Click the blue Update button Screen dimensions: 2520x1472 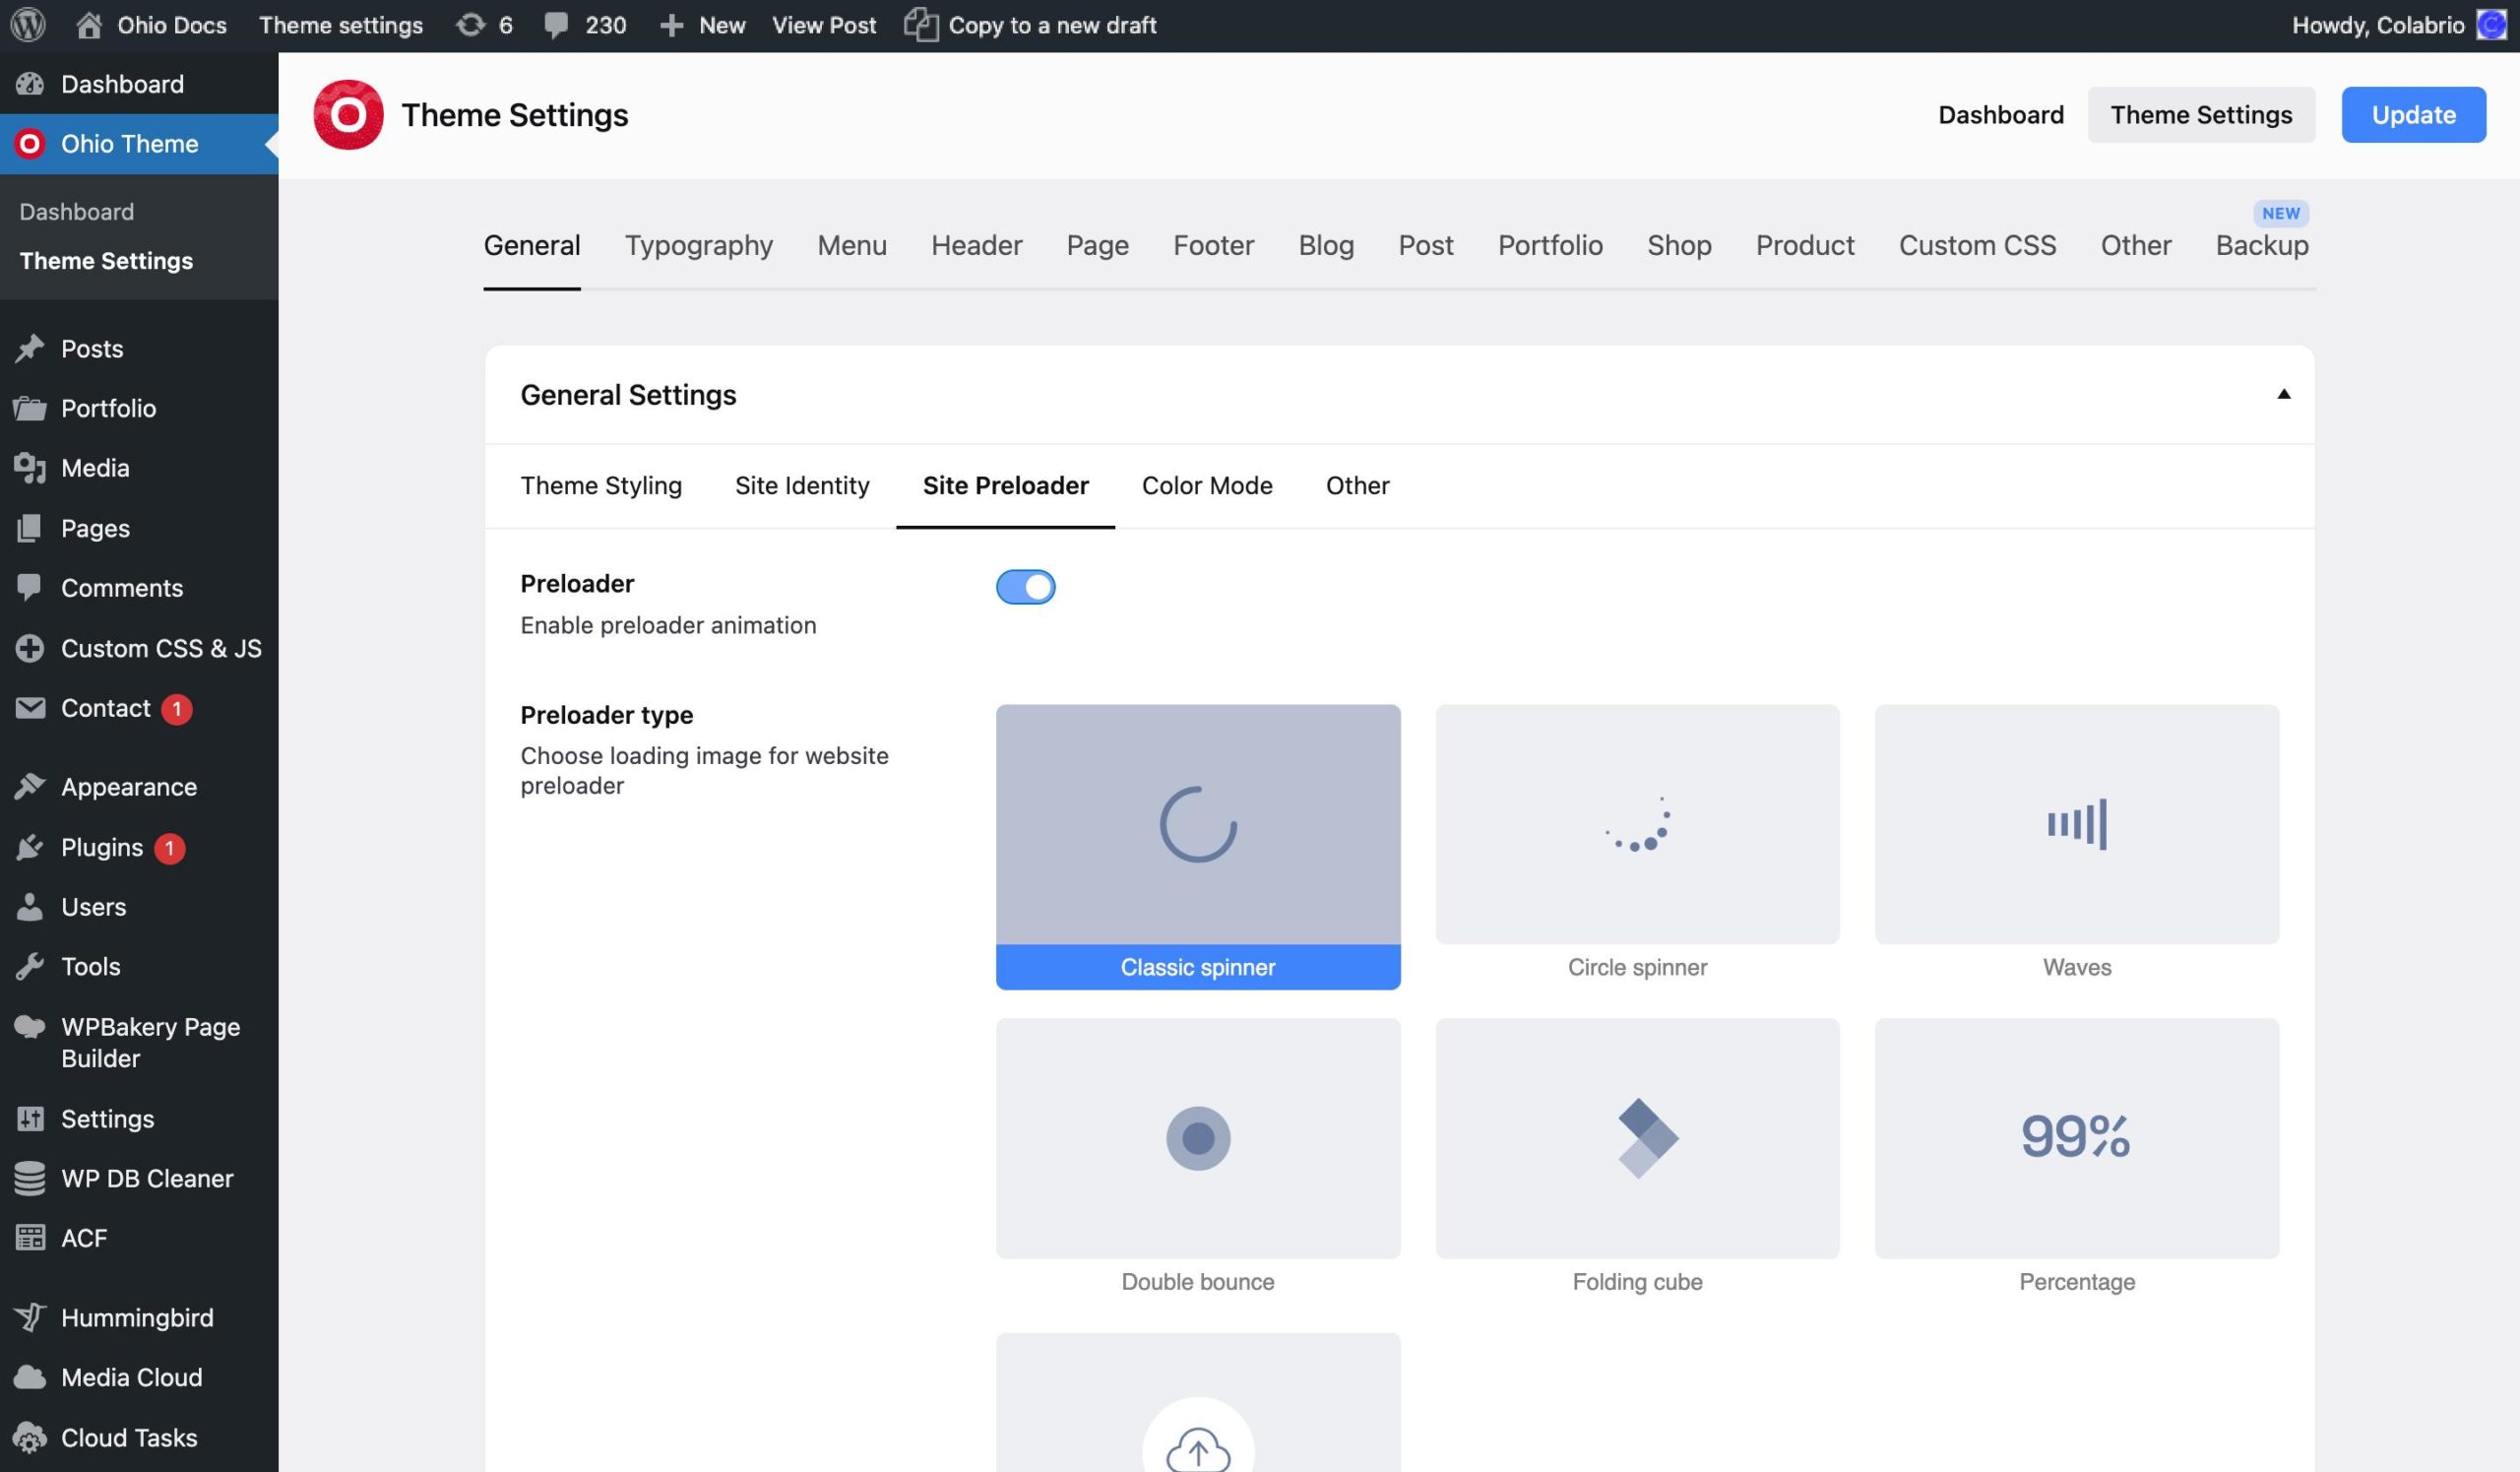pyautogui.click(x=2413, y=115)
